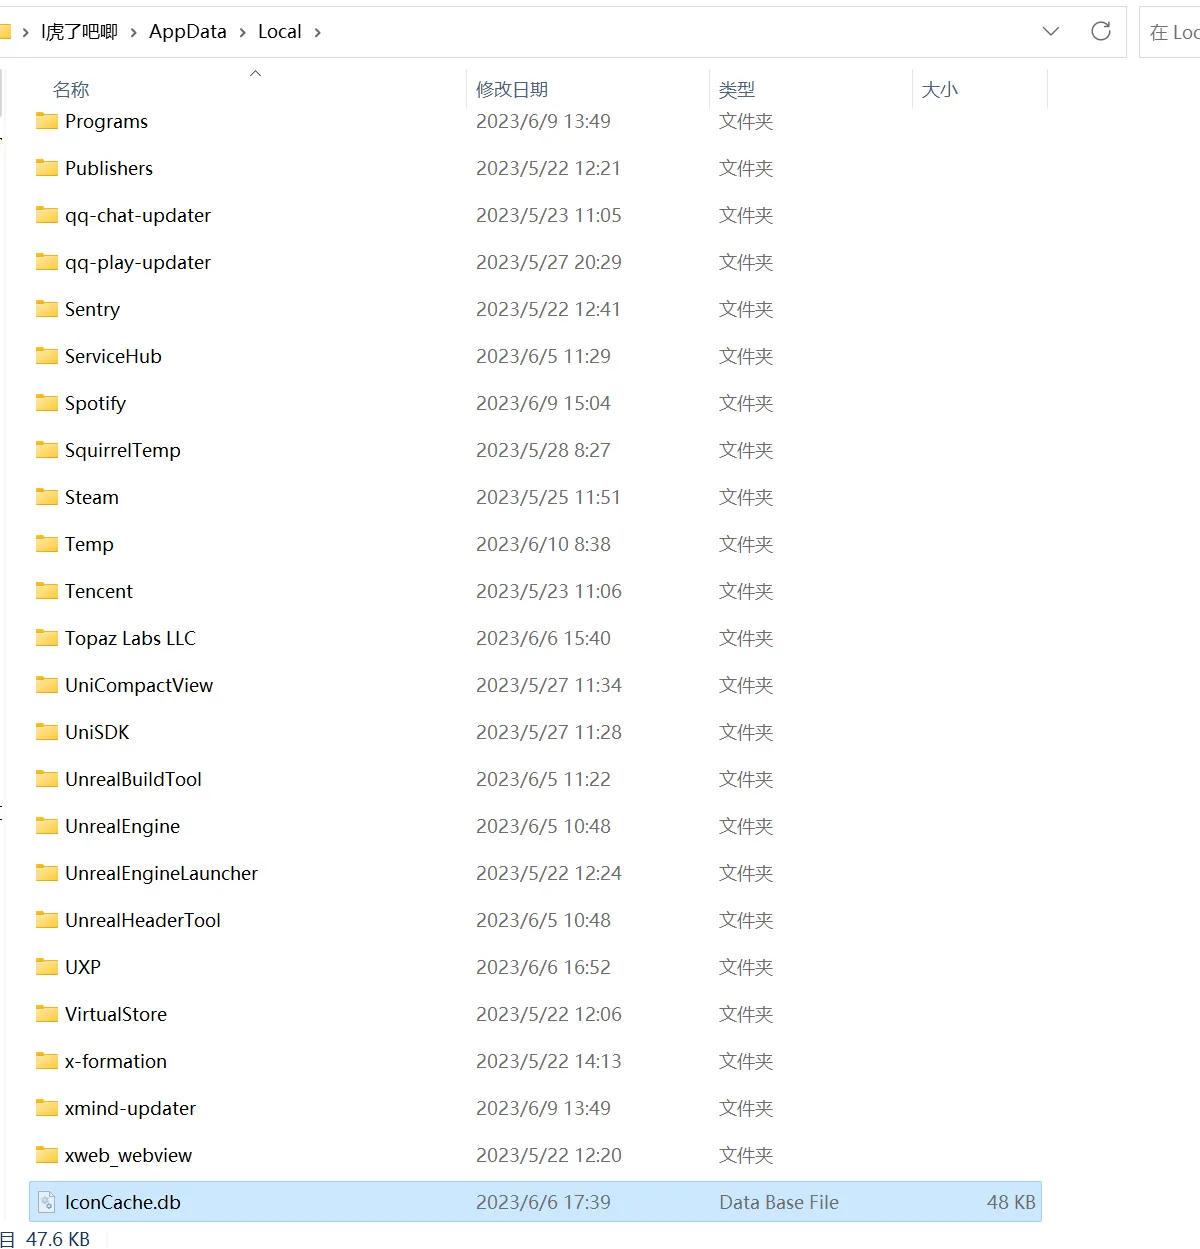Click the Sentry folder icon
Image resolution: width=1200 pixels, height=1249 pixels.
[47, 309]
